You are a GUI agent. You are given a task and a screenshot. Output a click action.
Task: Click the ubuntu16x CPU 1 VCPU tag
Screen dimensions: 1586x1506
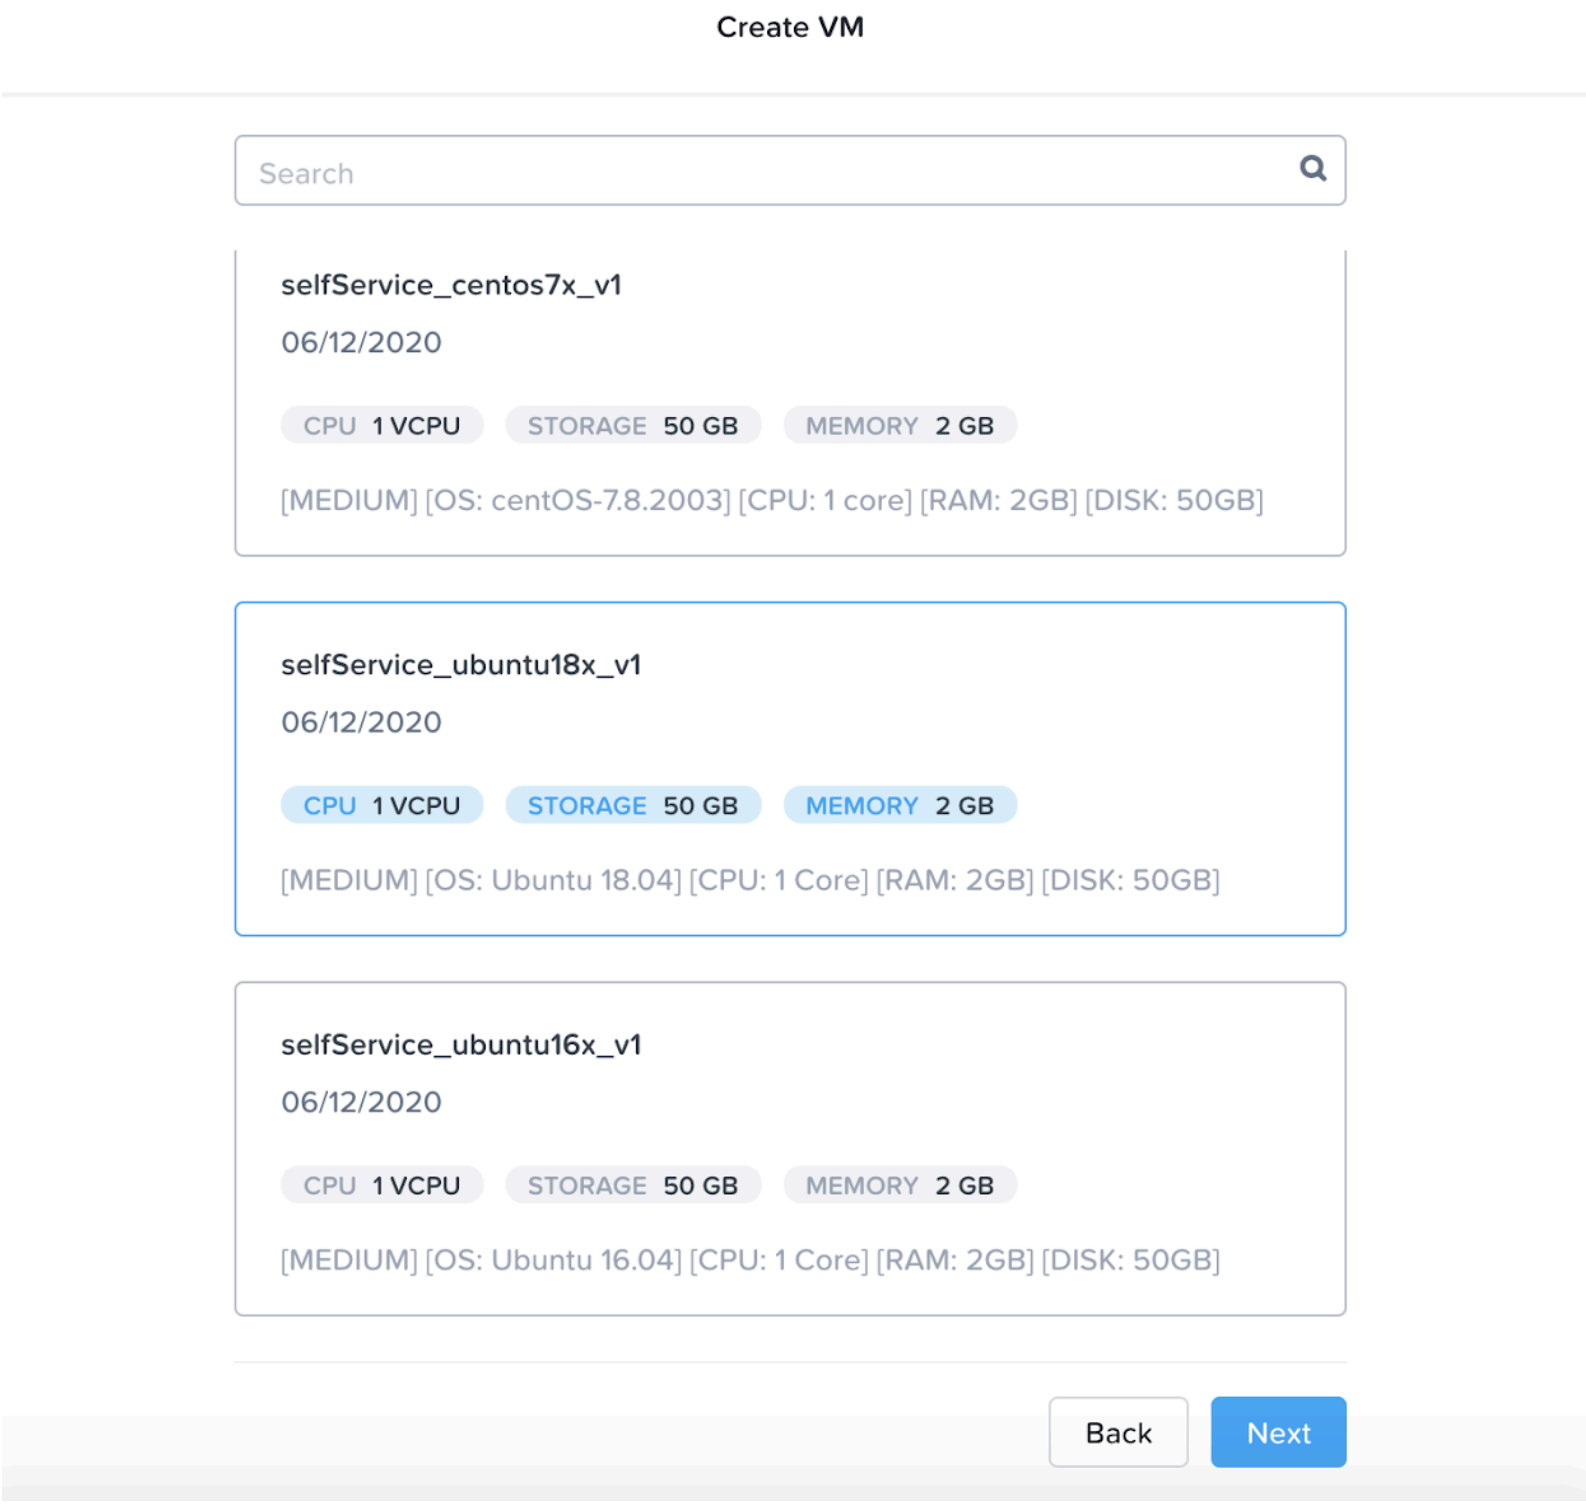(x=382, y=1186)
